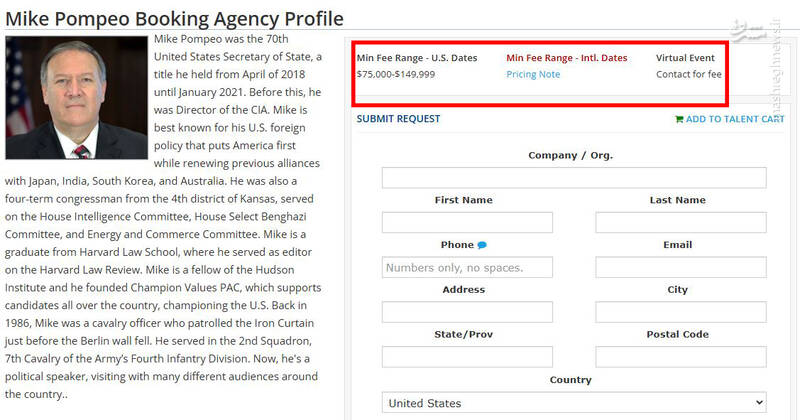Open the Pricing Note link
800x420 pixels.
click(x=533, y=74)
